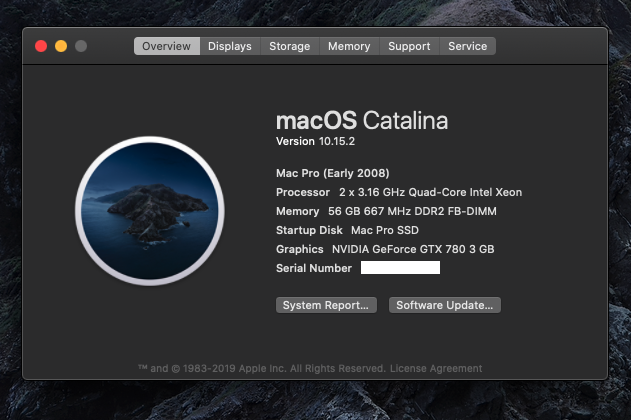Open the Displays tab

(x=230, y=46)
